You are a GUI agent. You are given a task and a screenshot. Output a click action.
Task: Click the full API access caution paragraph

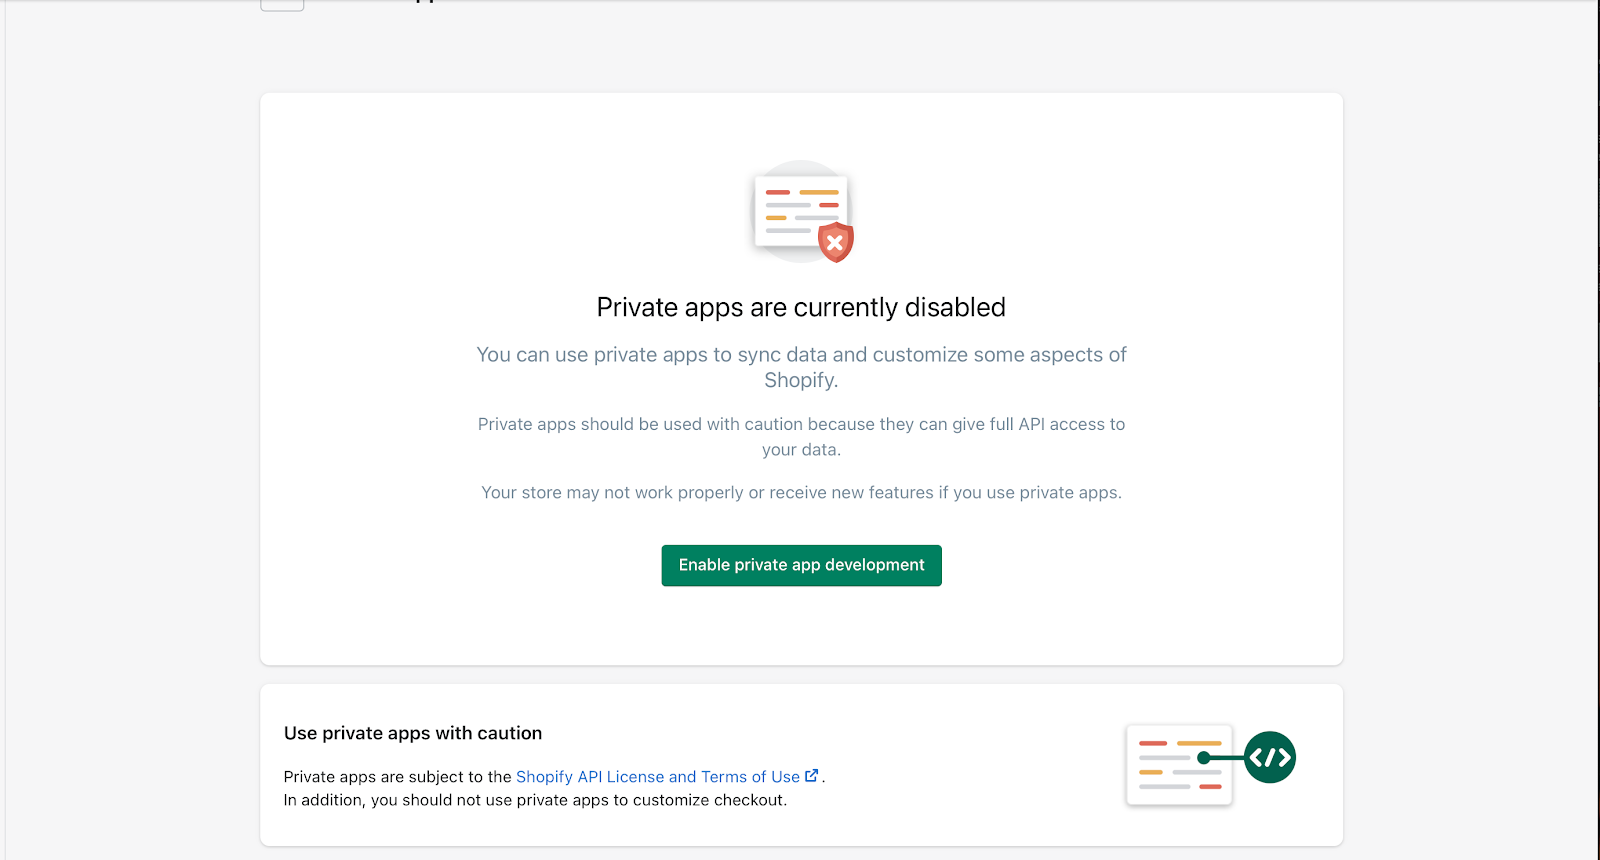tap(801, 424)
